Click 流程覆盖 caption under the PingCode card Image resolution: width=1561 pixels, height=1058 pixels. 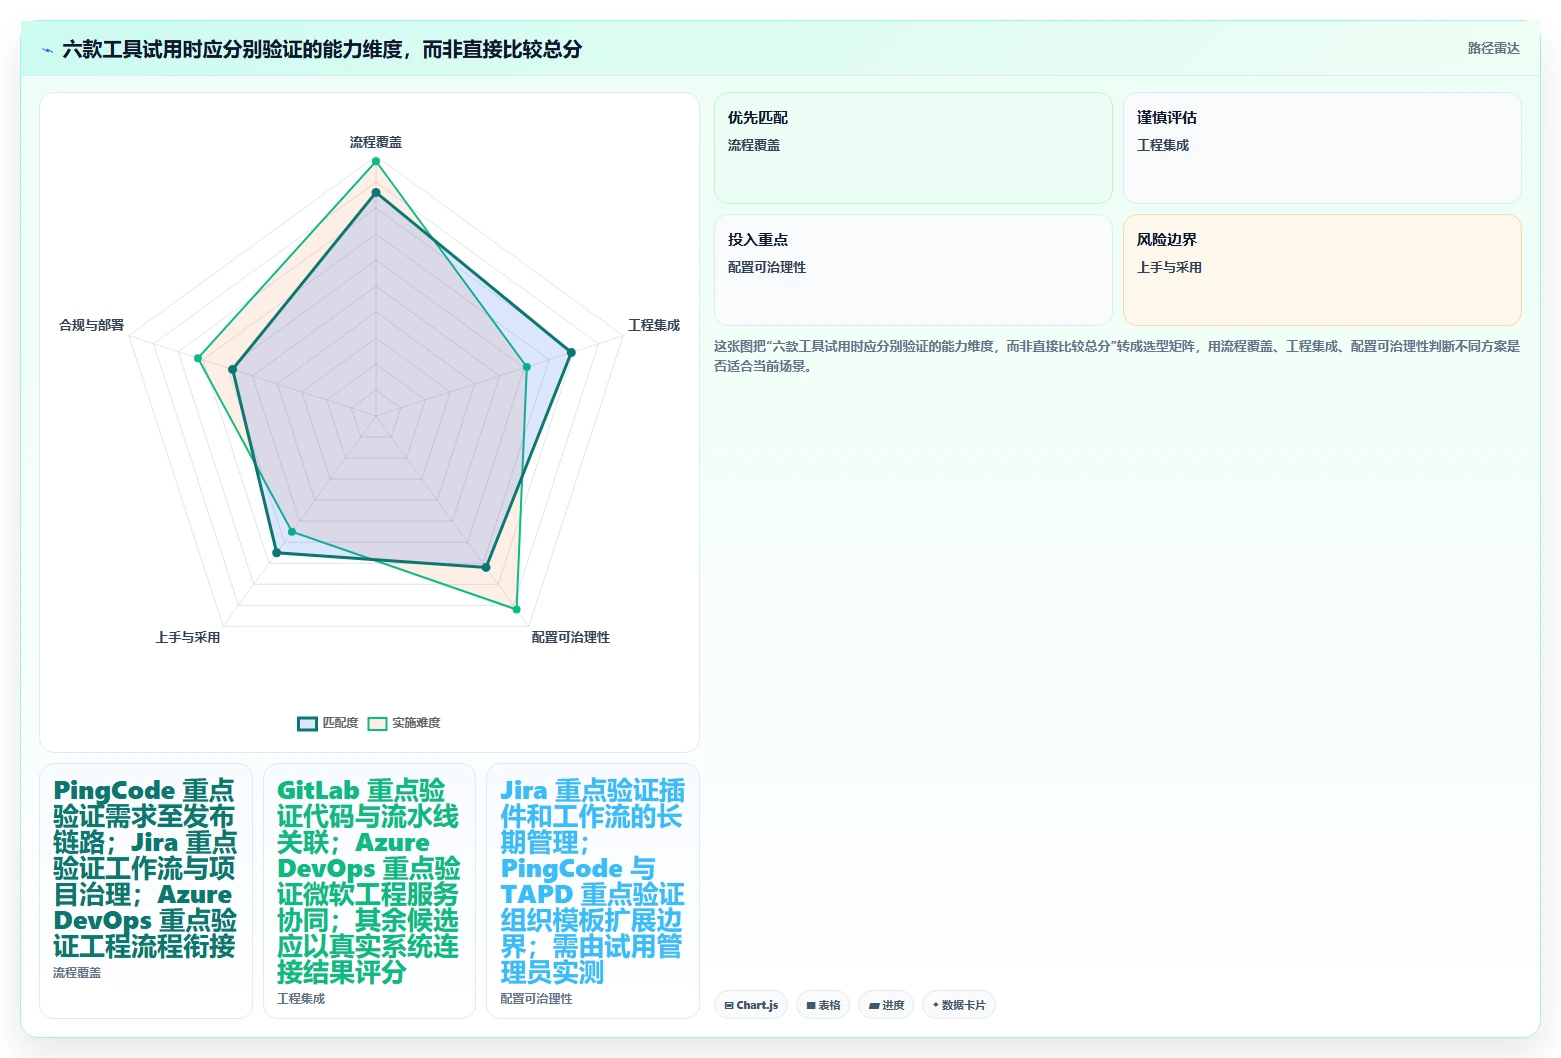(x=77, y=972)
